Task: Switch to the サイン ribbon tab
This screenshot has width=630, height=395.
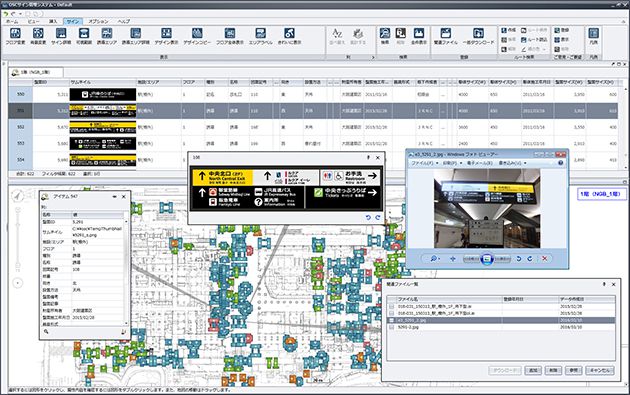Action: [73, 21]
